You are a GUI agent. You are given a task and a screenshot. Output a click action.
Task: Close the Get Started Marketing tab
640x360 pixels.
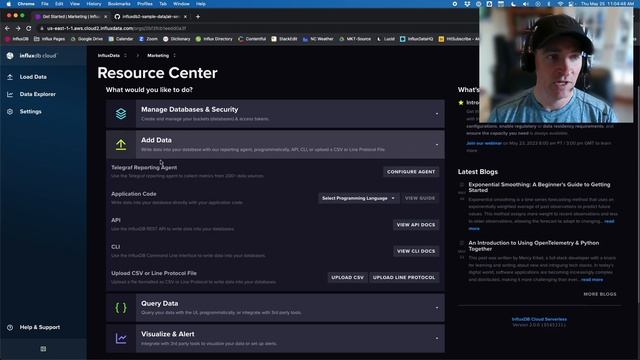[105, 17]
